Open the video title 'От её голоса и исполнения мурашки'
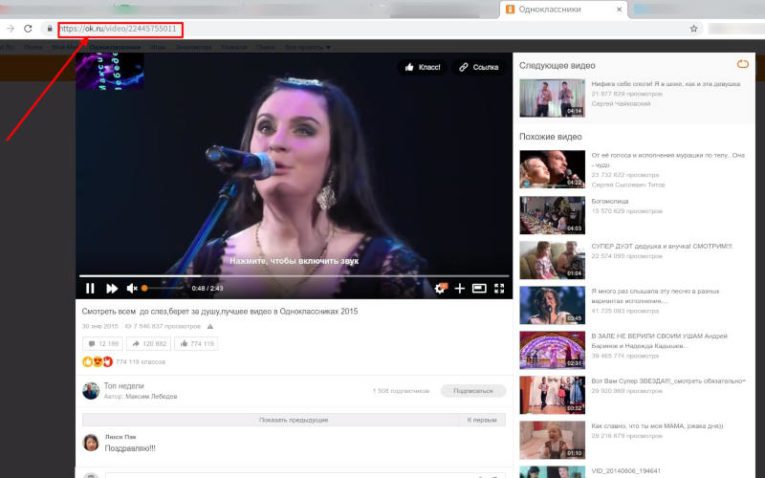This screenshot has height=478, width=765. tap(668, 159)
